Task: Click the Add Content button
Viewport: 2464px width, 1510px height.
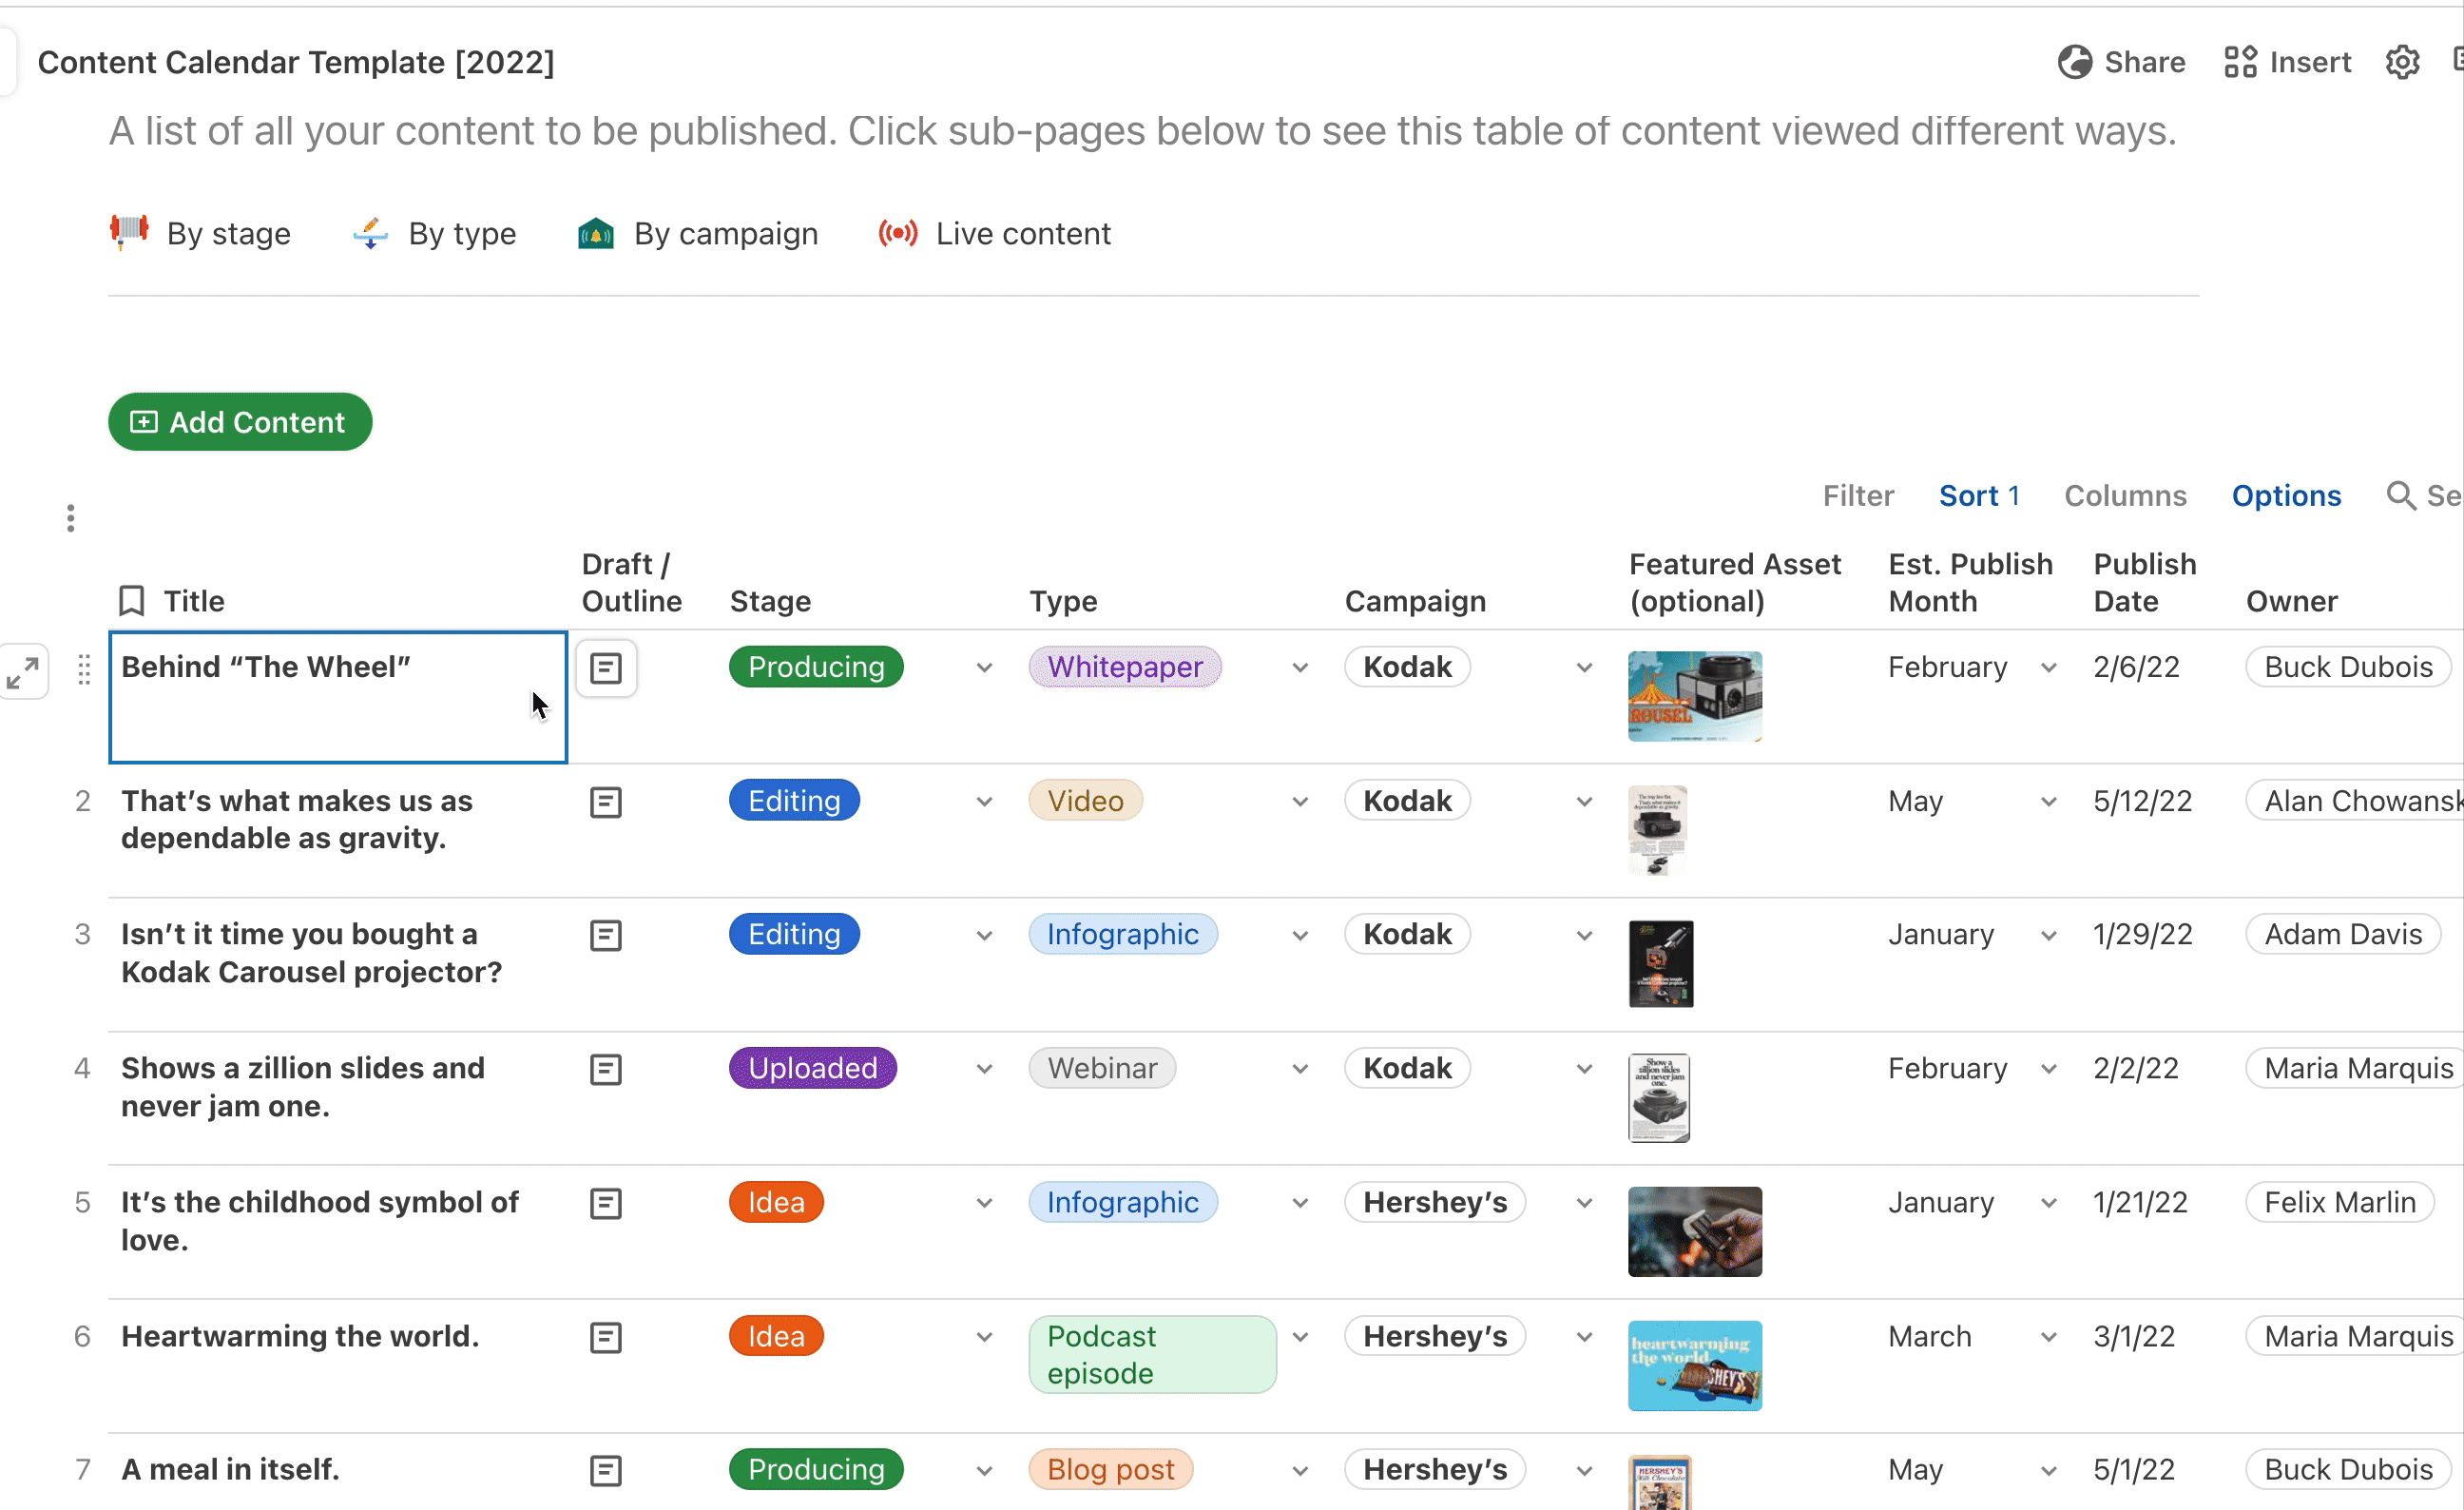Action: click(240, 422)
